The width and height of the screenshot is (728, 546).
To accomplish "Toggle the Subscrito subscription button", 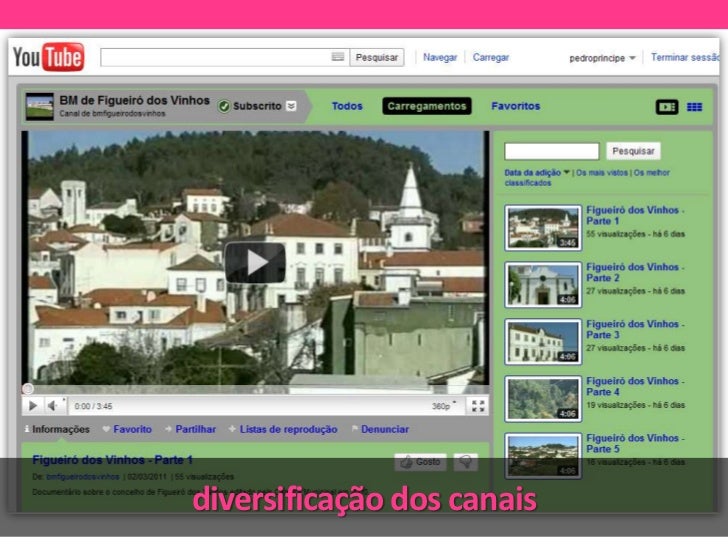I will 251,106.
